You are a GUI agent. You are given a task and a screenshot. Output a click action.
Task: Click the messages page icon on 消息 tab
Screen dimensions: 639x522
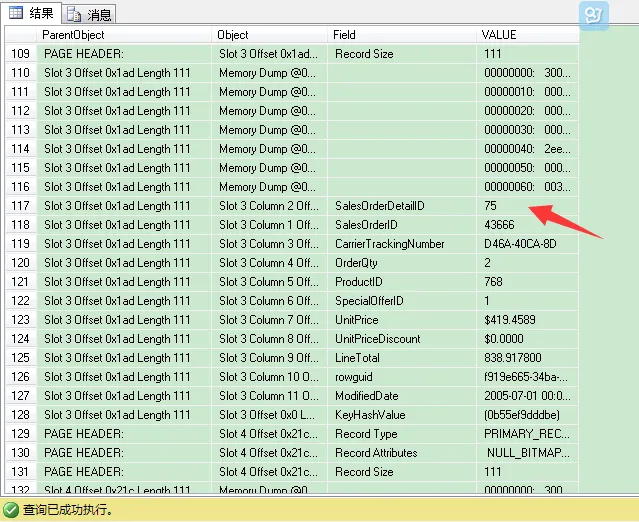point(74,15)
